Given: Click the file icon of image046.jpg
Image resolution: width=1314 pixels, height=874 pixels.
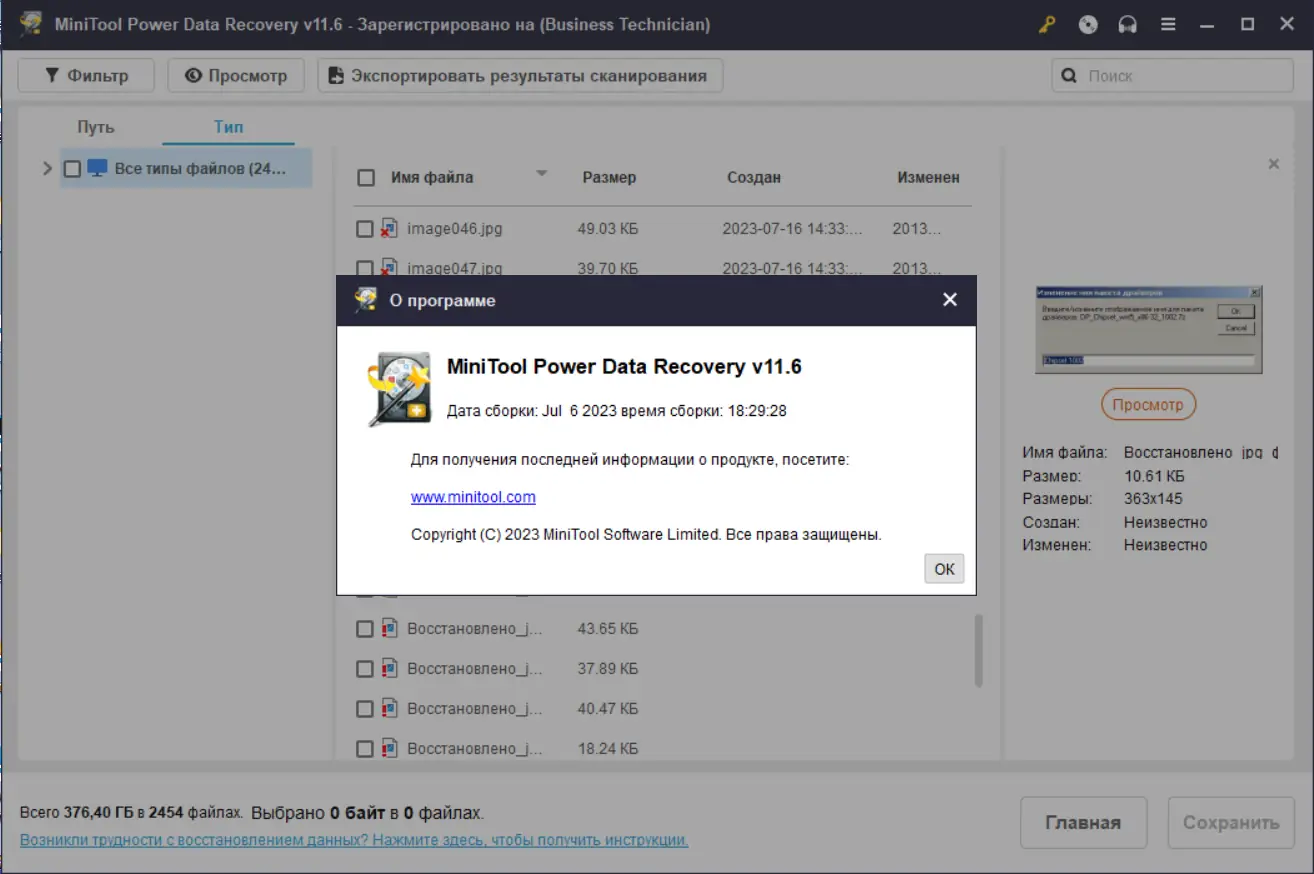Looking at the screenshot, I should point(389,229).
